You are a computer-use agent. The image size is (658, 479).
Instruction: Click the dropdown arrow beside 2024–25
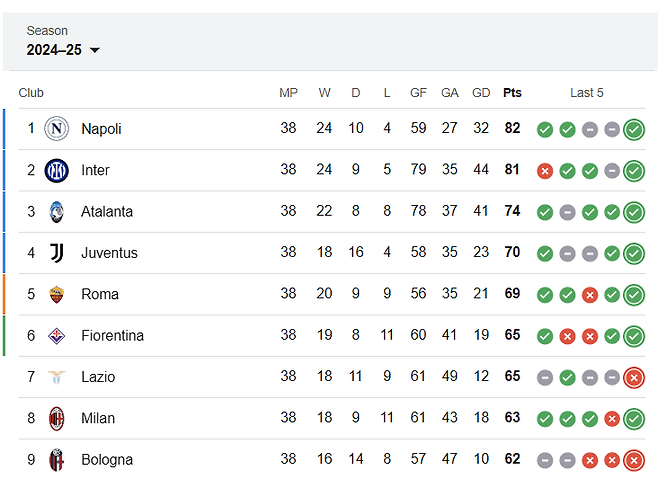[95, 51]
